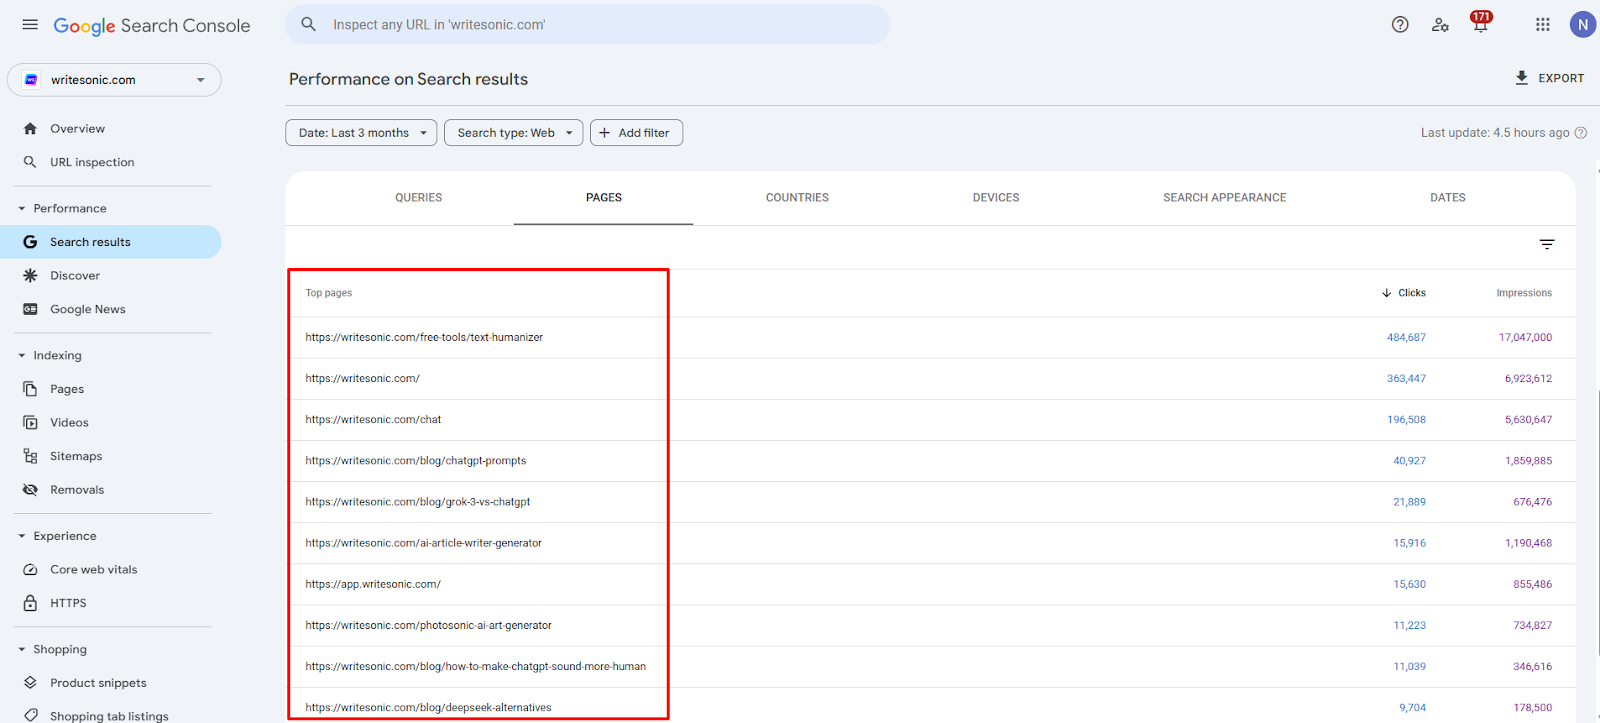Switch to the Devices tab
Image resolution: width=1600 pixels, height=723 pixels.
click(996, 198)
